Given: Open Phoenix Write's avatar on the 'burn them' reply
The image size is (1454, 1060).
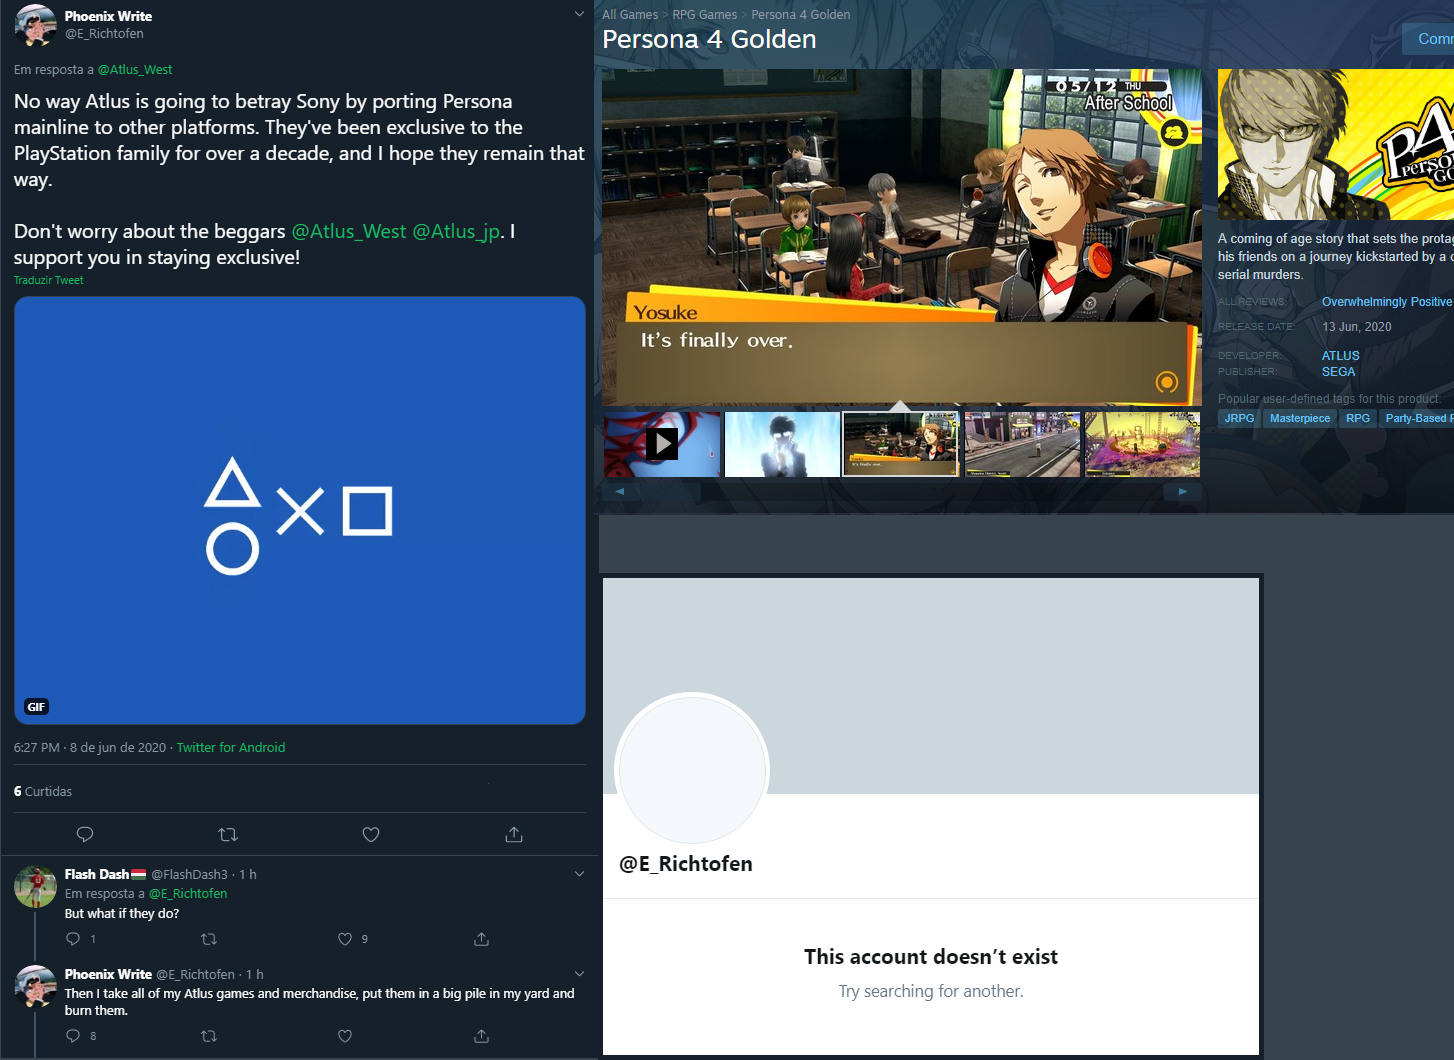Looking at the screenshot, I should (x=35, y=986).
